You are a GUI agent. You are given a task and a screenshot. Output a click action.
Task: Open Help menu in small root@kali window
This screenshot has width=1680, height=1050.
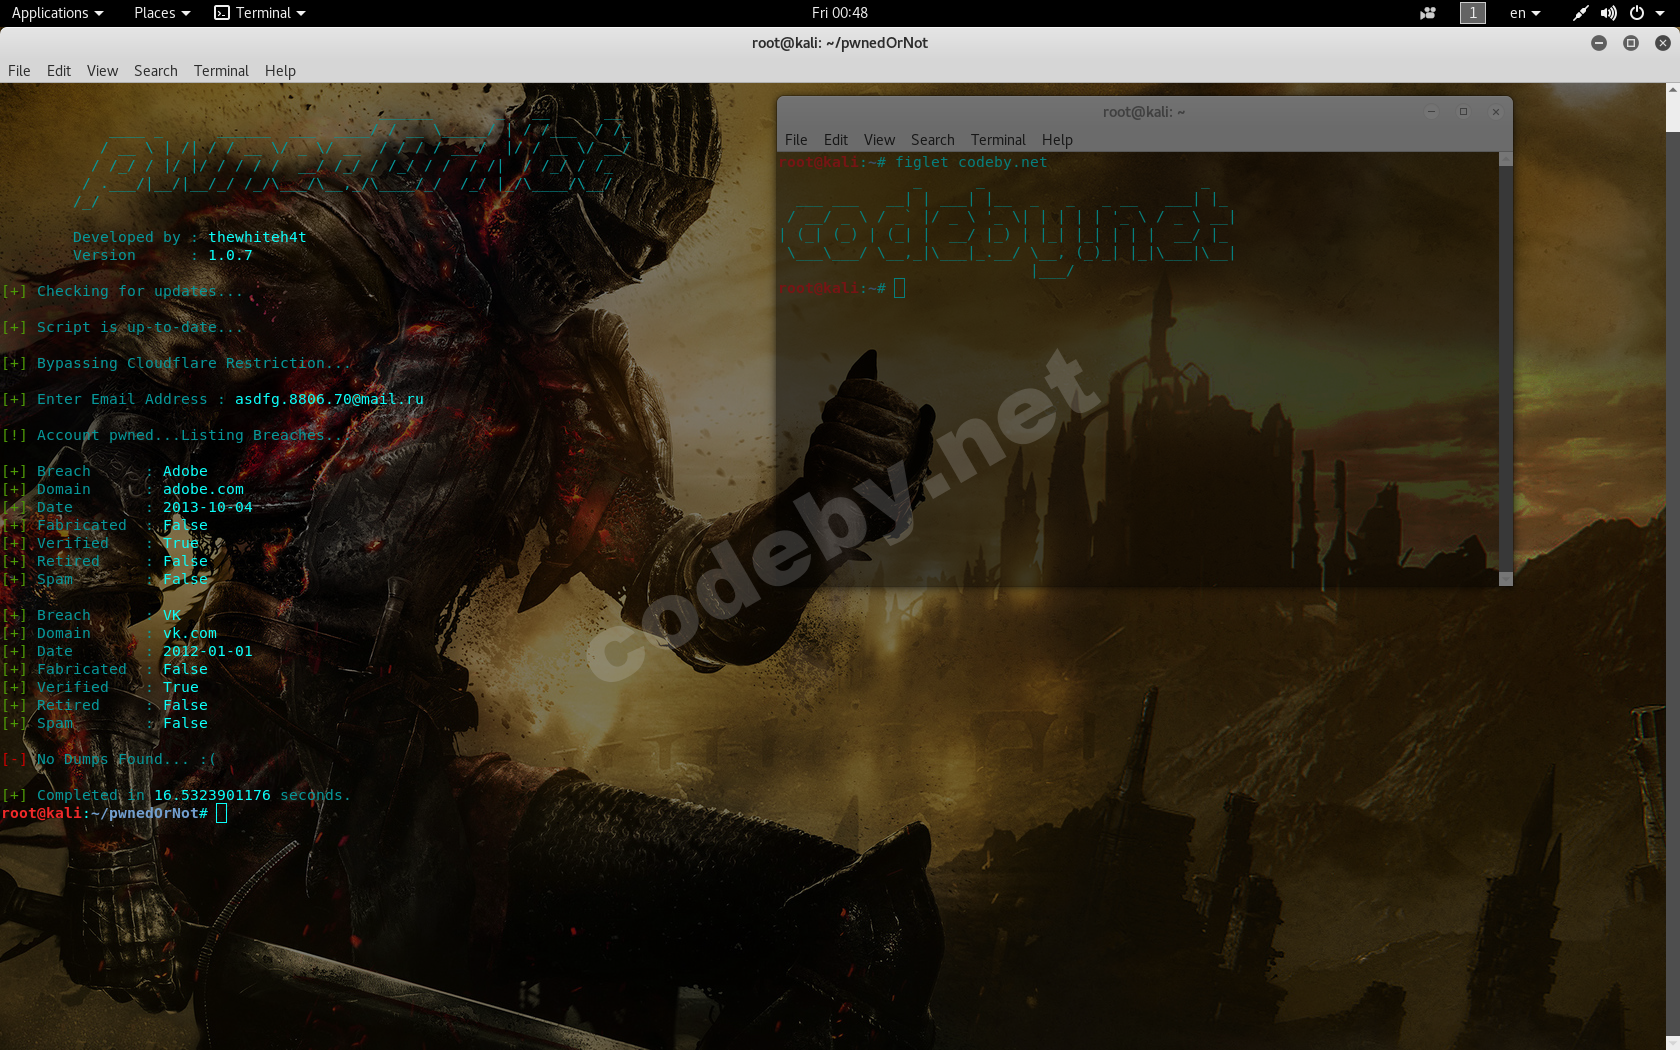click(1057, 140)
